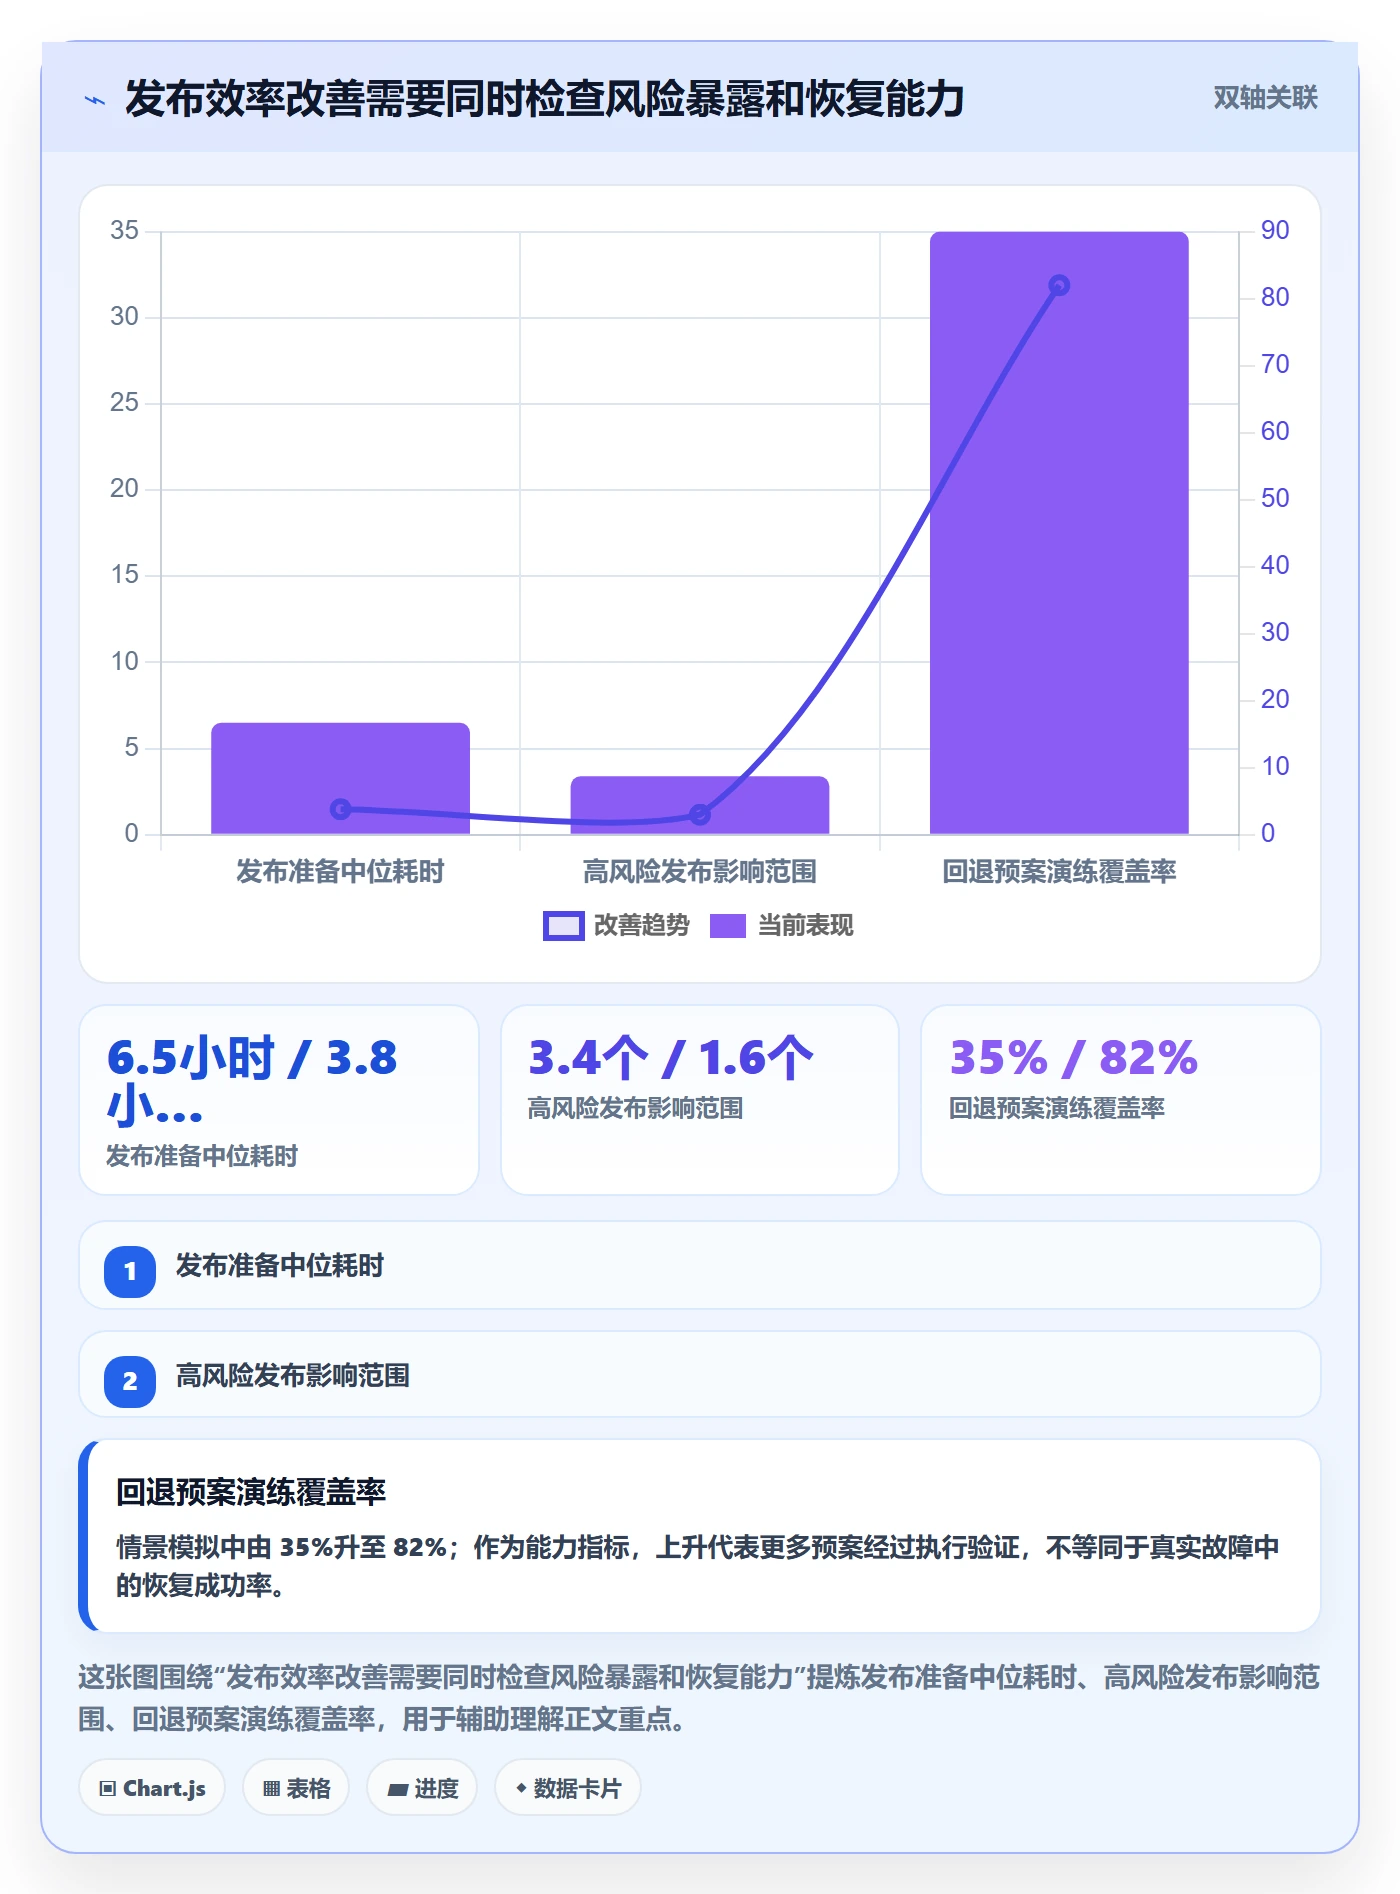The image size is (1400, 1894).
Task: Click the diamond icon in 数据卡片 tag
Action: click(521, 1788)
